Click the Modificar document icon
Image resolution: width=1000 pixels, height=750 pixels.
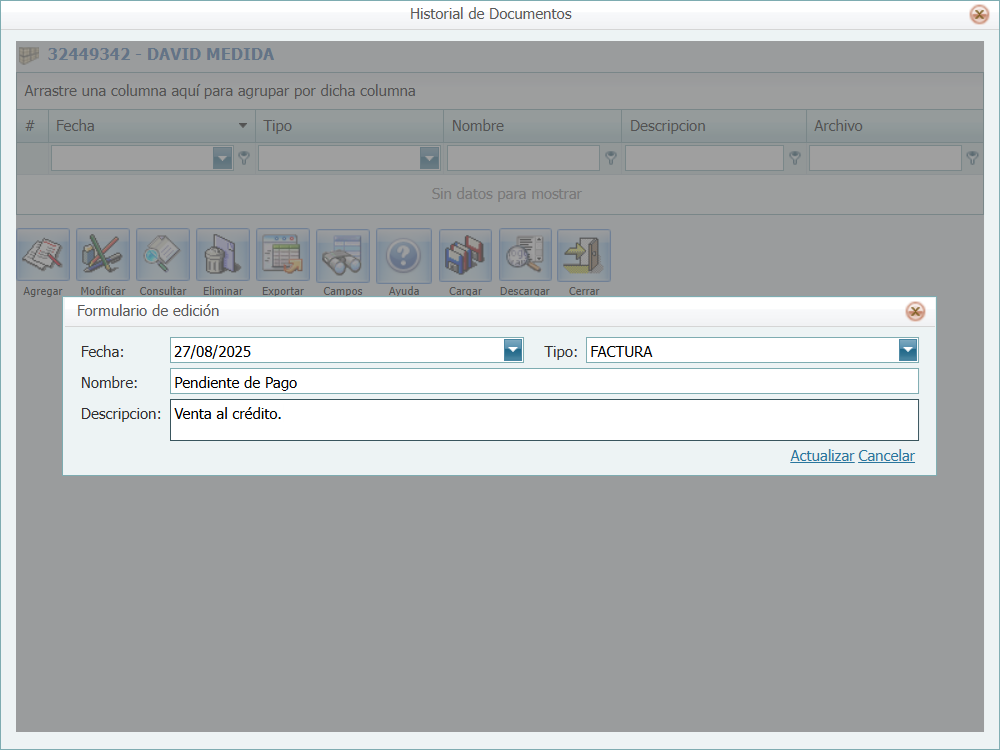(x=103, y=255)
